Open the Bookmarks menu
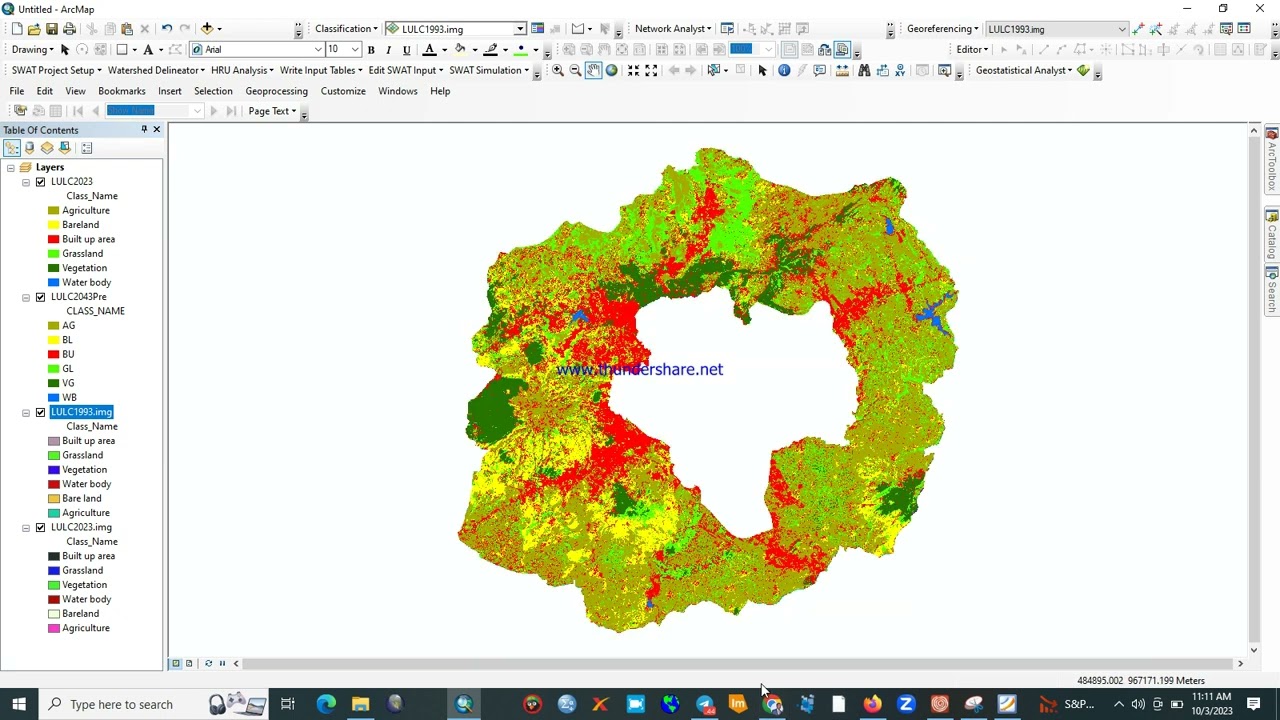 click(122, 91)
